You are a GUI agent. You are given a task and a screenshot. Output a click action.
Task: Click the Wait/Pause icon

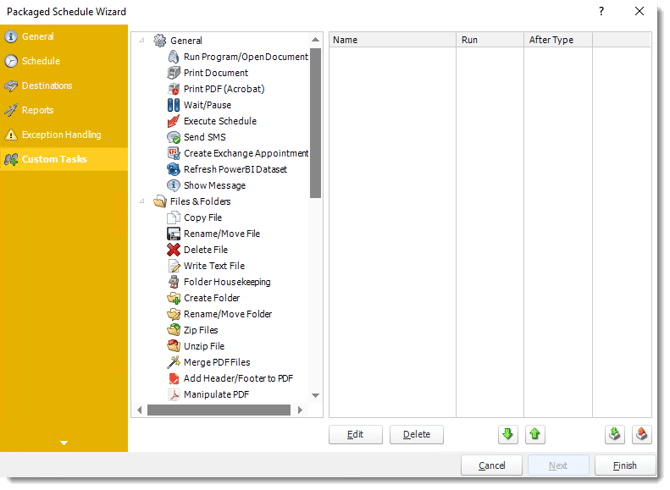click(x=173, y=105)
